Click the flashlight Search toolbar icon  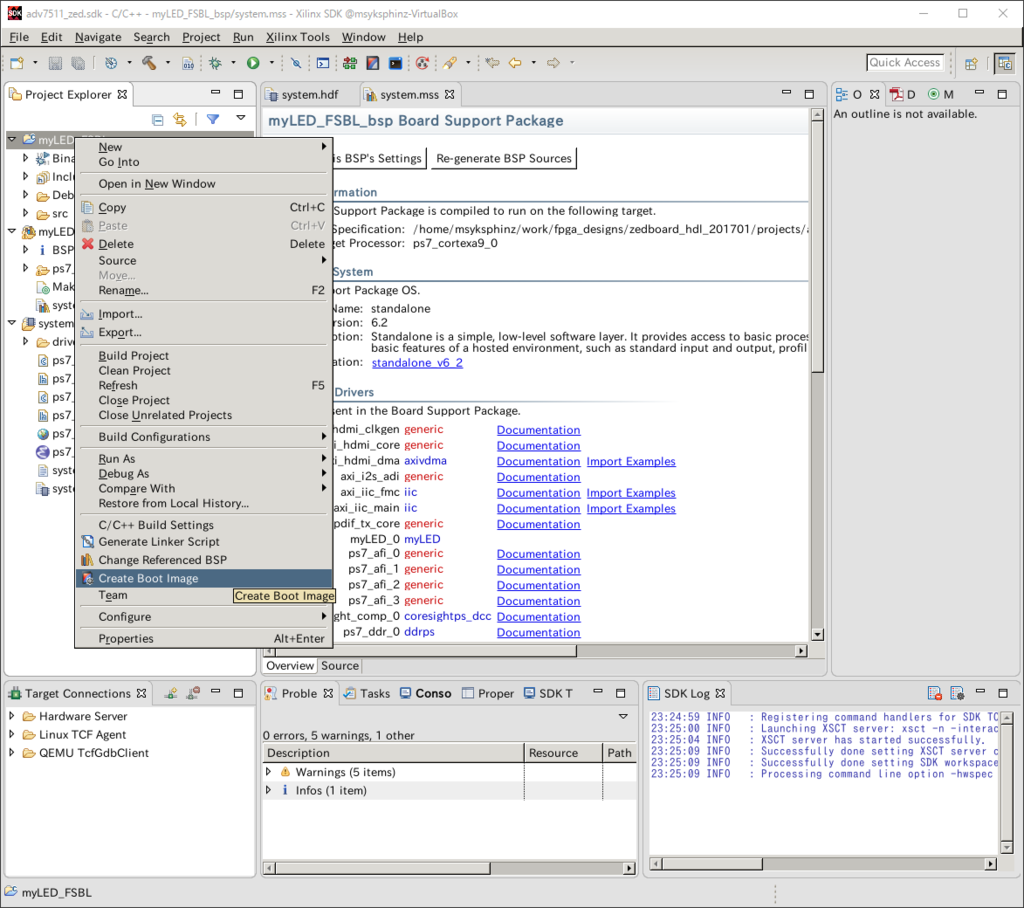(449, 63)
